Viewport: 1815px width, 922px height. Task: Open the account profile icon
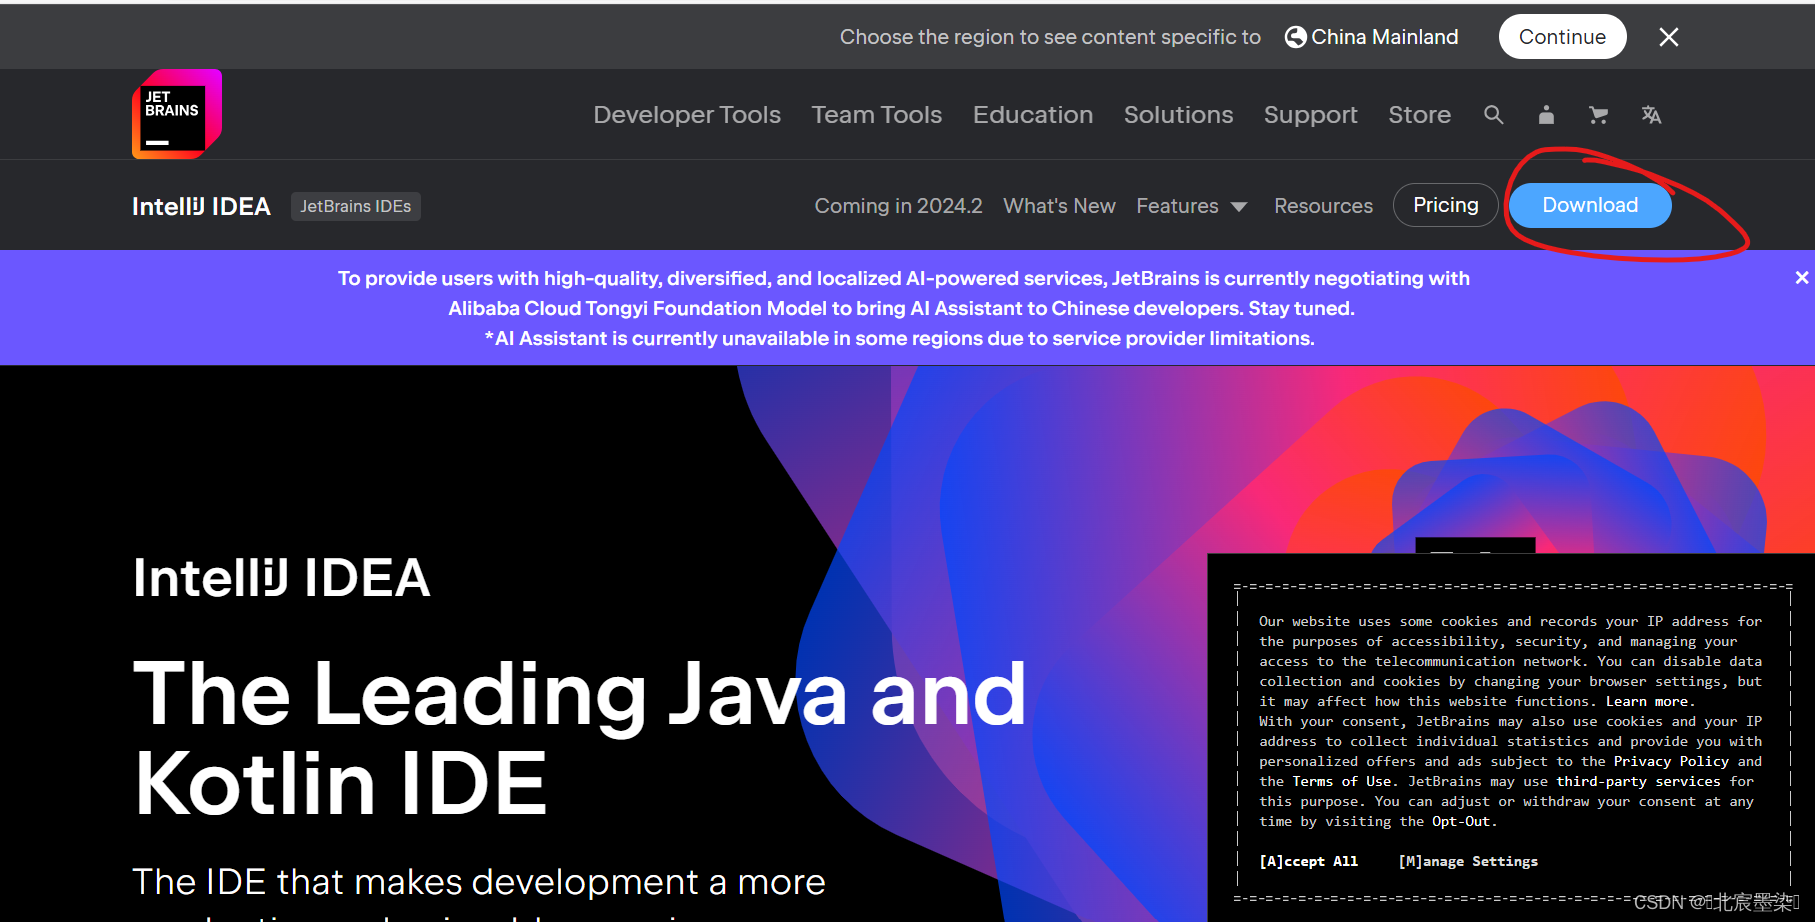1546,115
